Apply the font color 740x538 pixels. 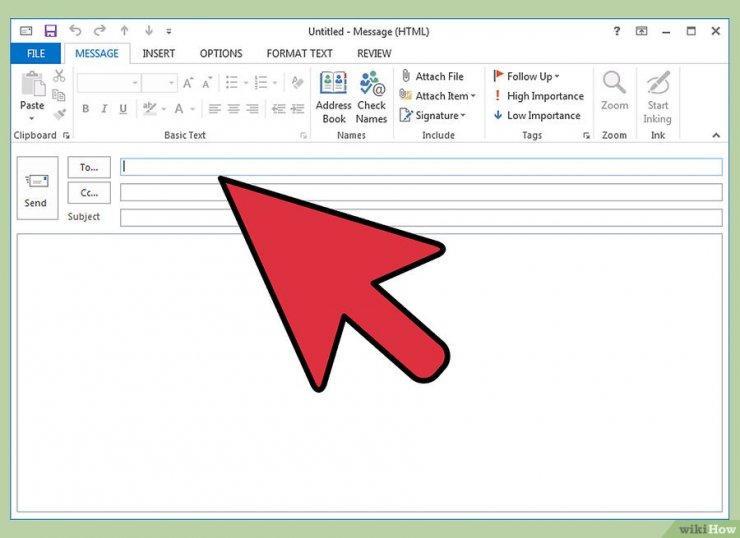[179, 109]
